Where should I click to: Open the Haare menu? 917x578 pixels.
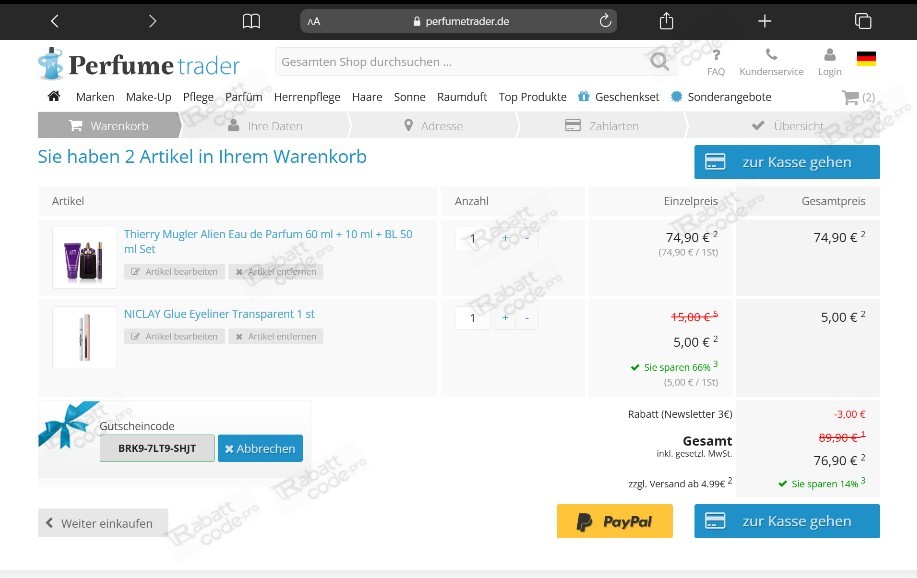[x=367, y=97]
